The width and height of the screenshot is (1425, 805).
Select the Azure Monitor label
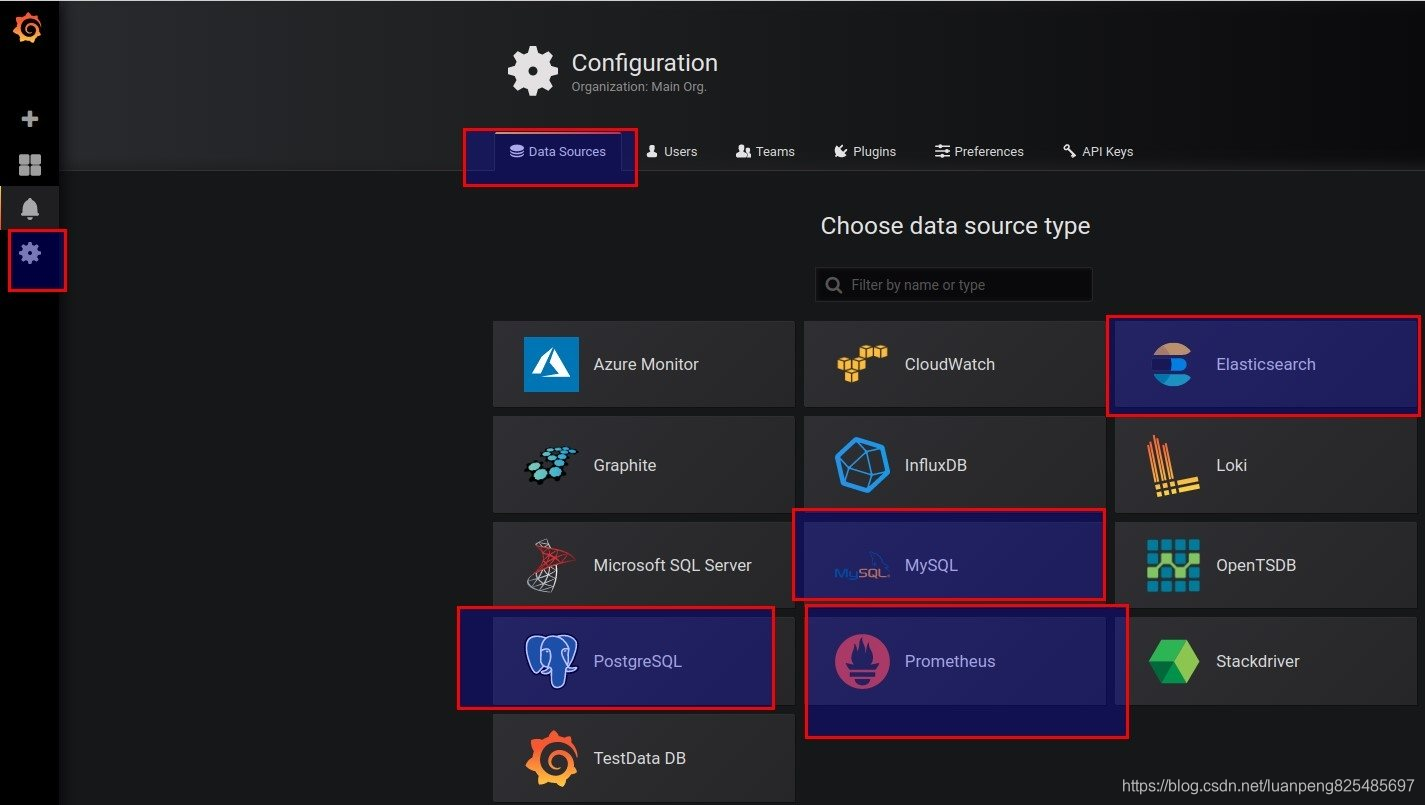tap(646, 364)
